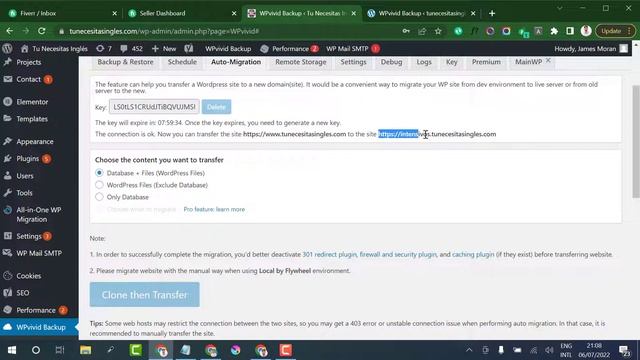Switch to the Debug tab

(x=391, y=62)
